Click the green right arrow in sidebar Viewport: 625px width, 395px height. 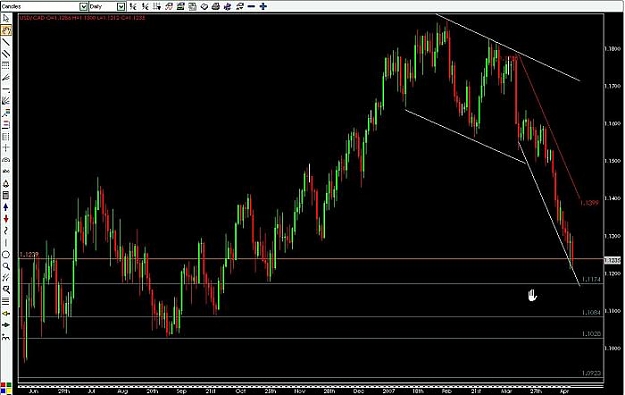pyautogui.click(x=6, y=325)
